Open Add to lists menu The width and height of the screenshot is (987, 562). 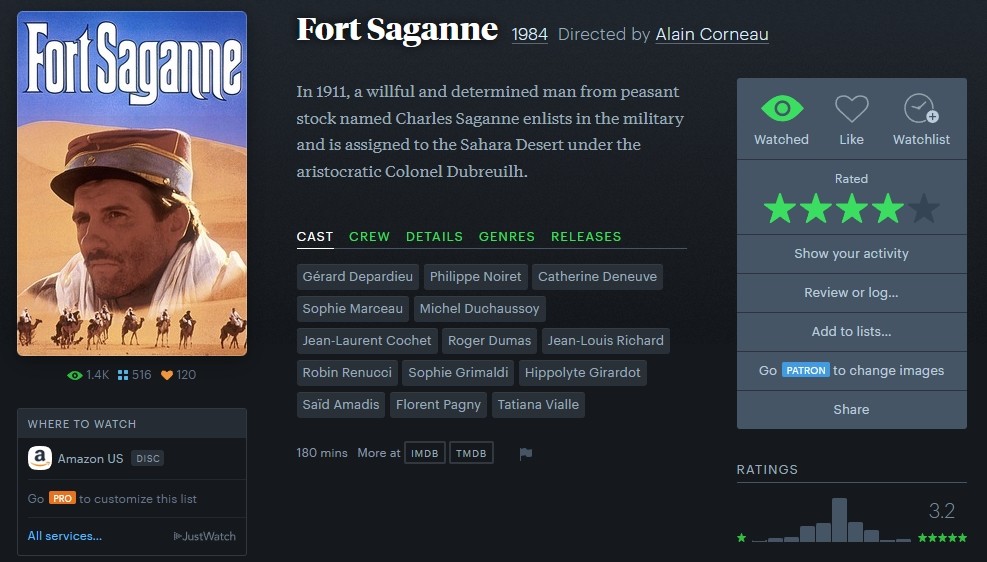coord(851,331)
